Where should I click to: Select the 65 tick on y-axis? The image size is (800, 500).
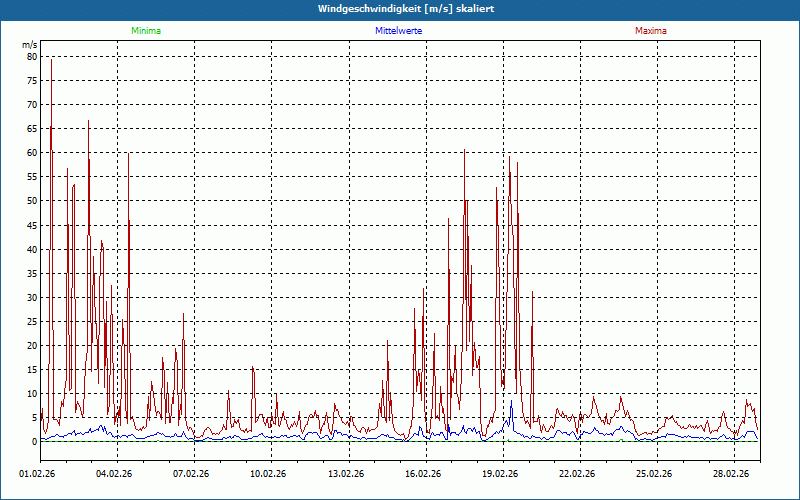[x=31, y=129]
